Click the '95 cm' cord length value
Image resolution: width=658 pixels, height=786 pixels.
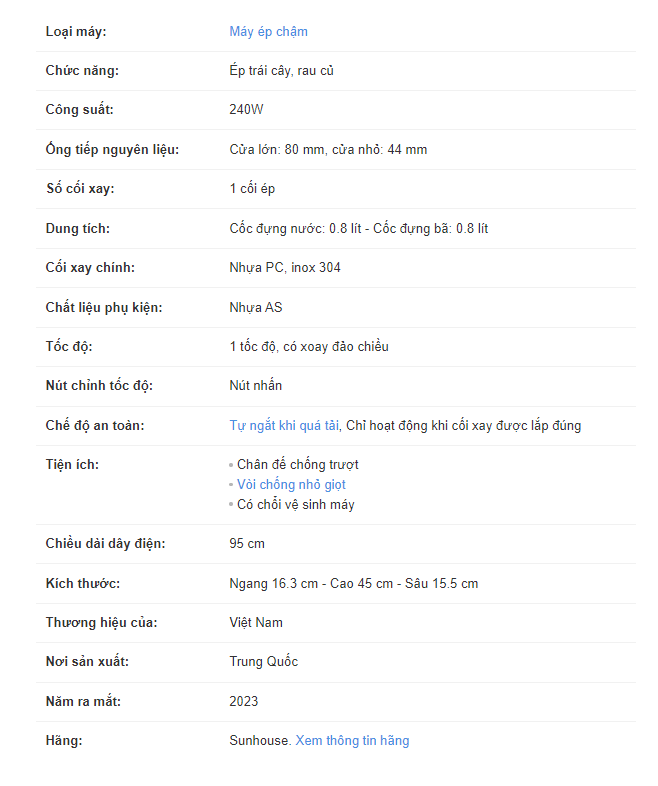point(247,544)
